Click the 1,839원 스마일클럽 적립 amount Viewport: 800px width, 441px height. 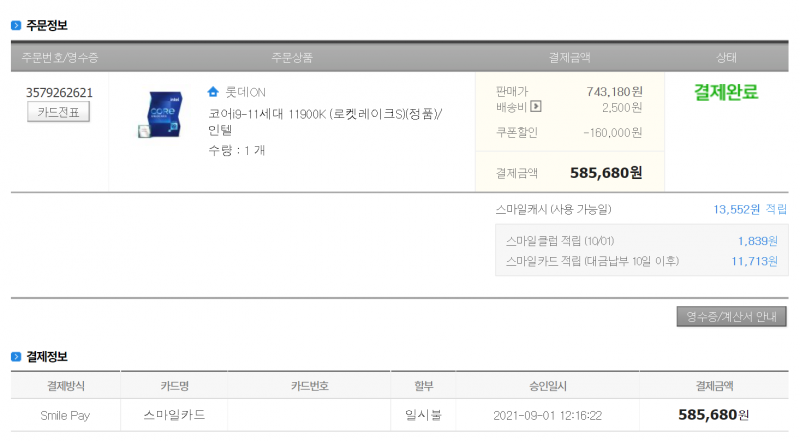(x=758, y=241)
